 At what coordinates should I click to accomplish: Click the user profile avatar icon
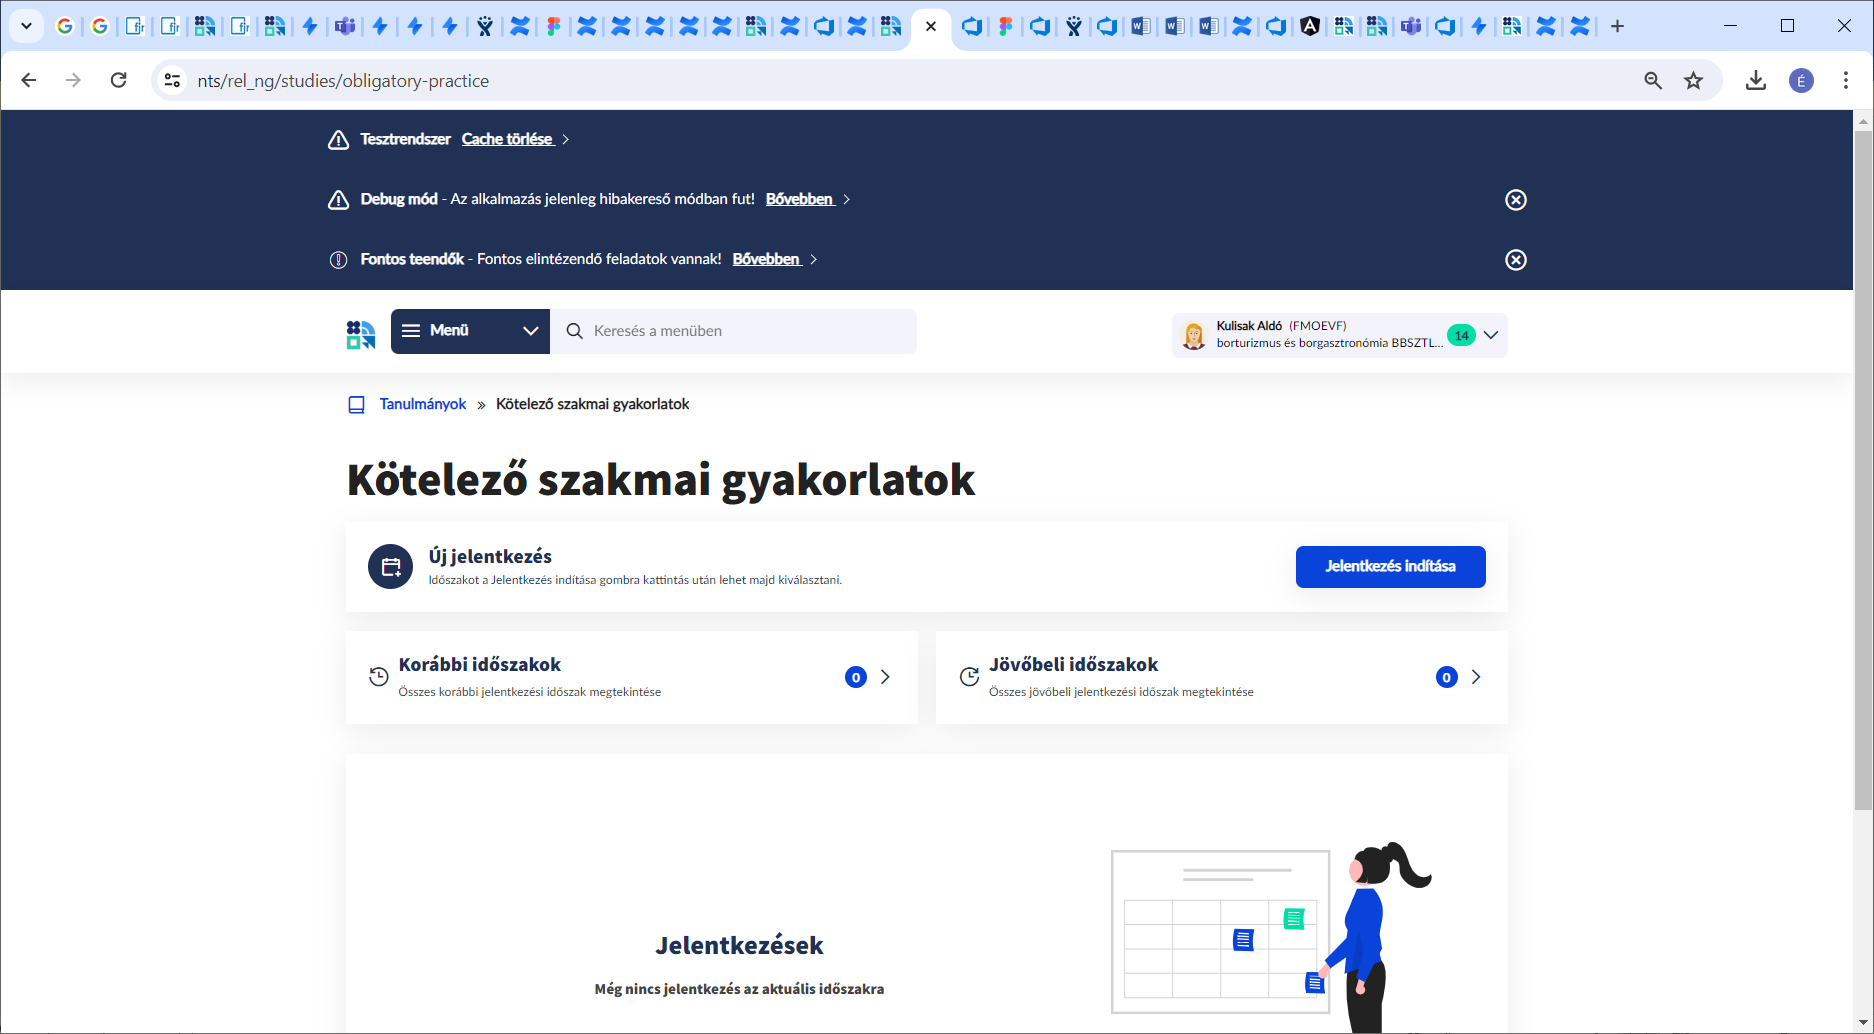coord(1193,336)
